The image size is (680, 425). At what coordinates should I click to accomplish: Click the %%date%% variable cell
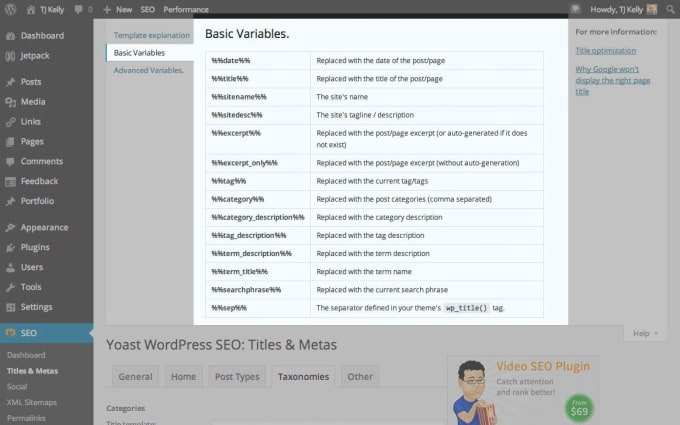pos(258,61)
